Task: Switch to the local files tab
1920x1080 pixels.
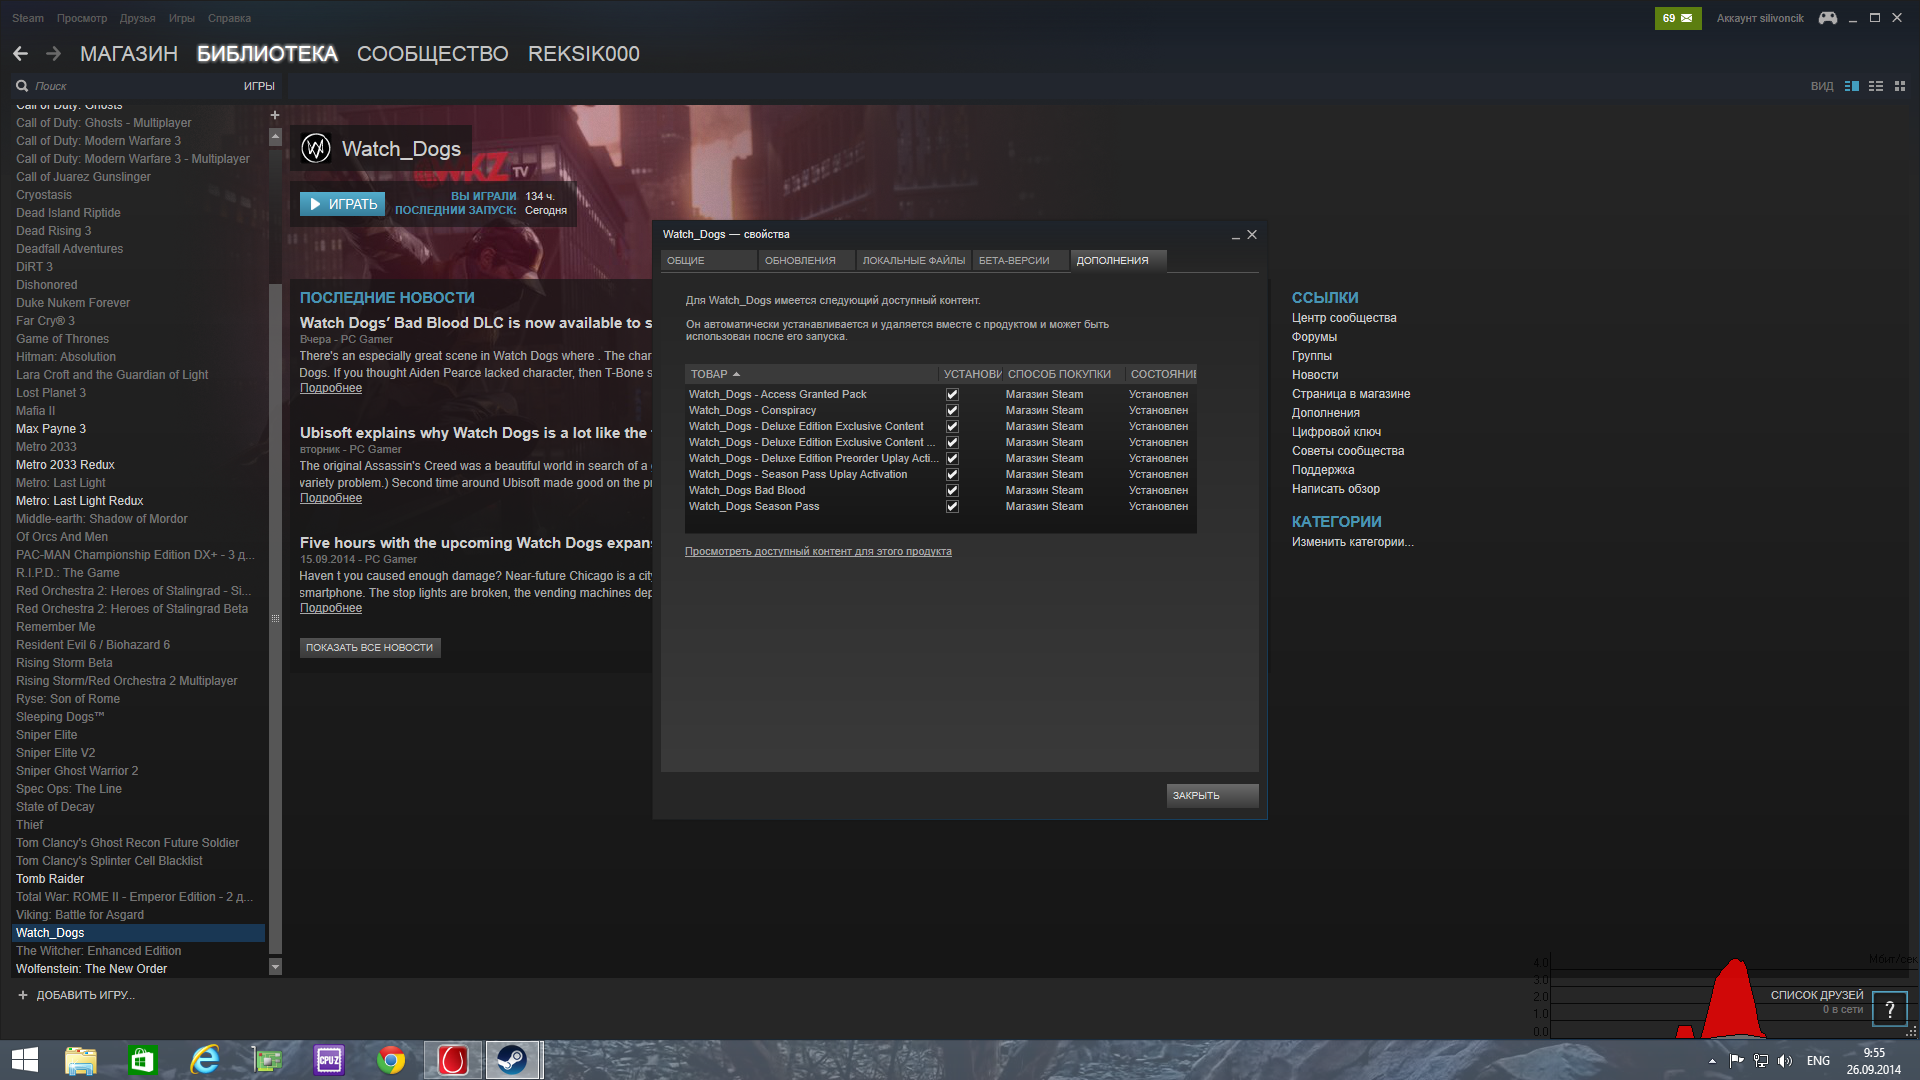Action: [913, 261]
